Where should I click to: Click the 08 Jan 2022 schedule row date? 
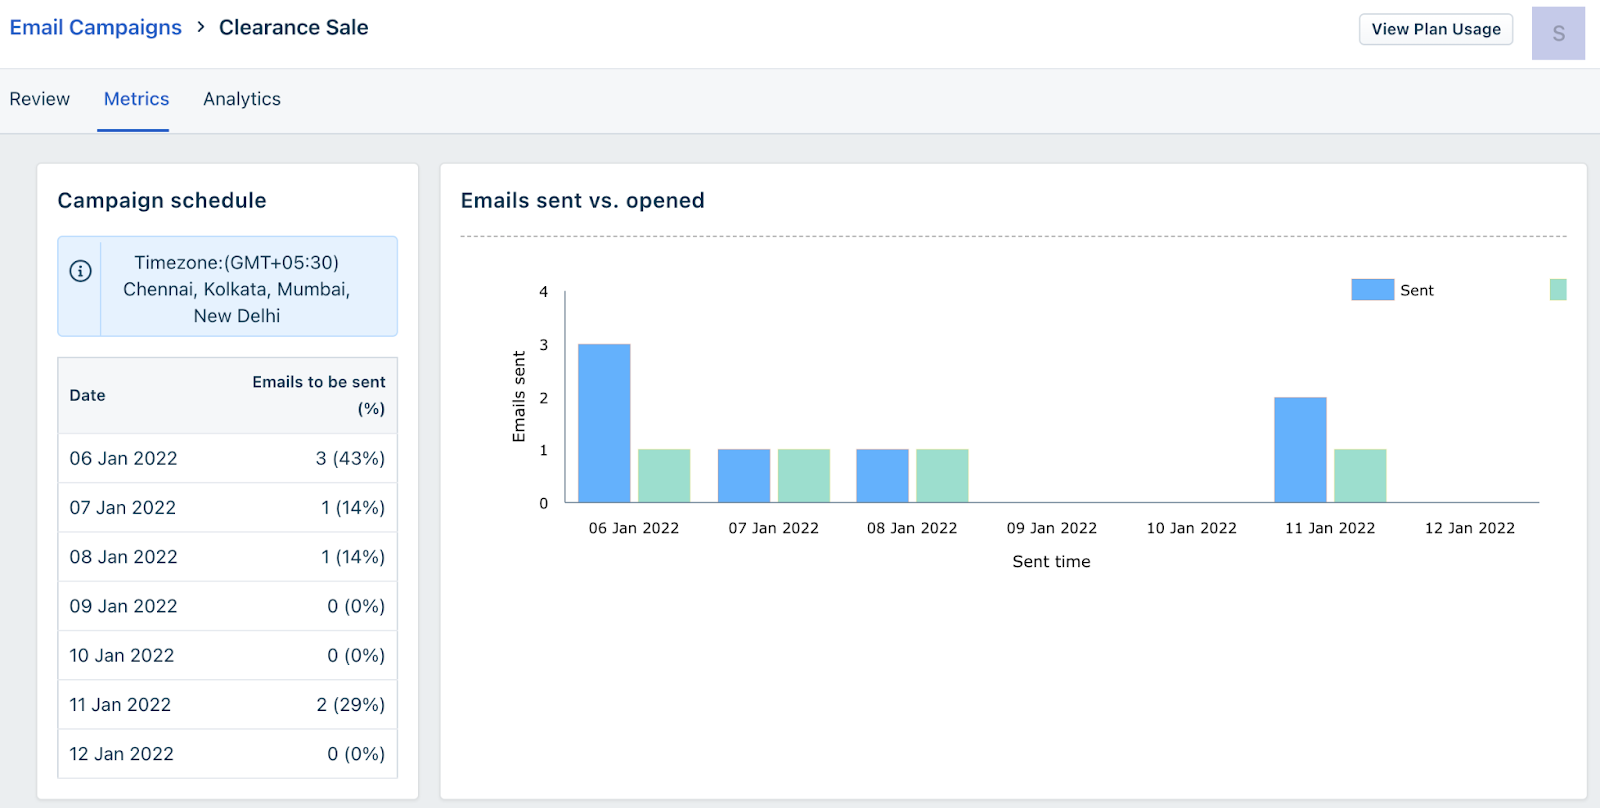tap(123, 556)
